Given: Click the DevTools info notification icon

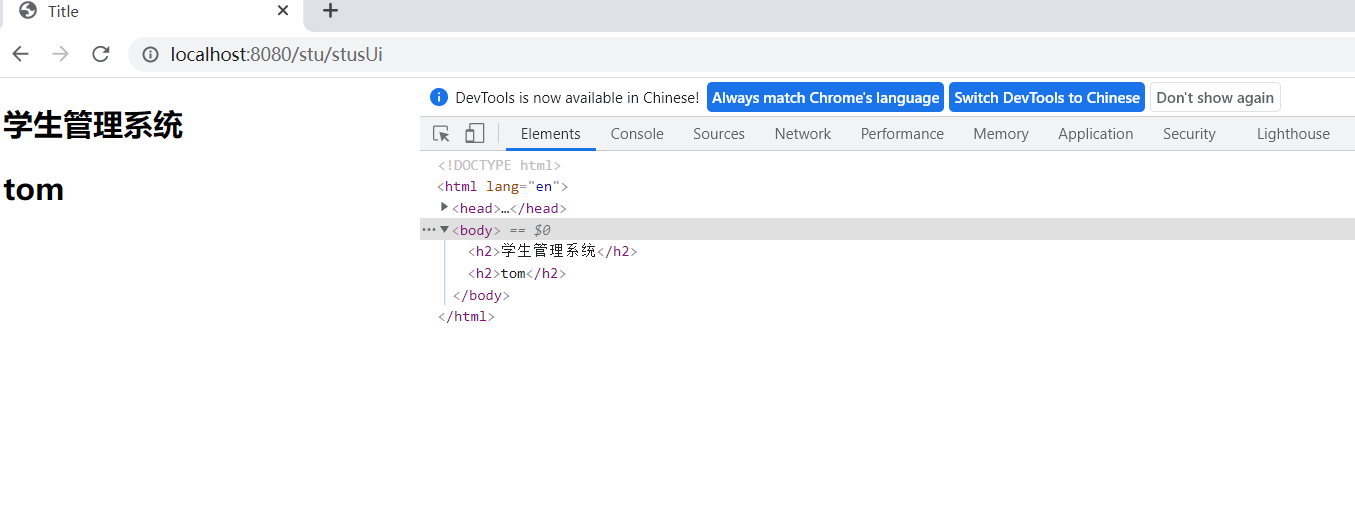Looking at the screenshot, I should pos(438,97).
